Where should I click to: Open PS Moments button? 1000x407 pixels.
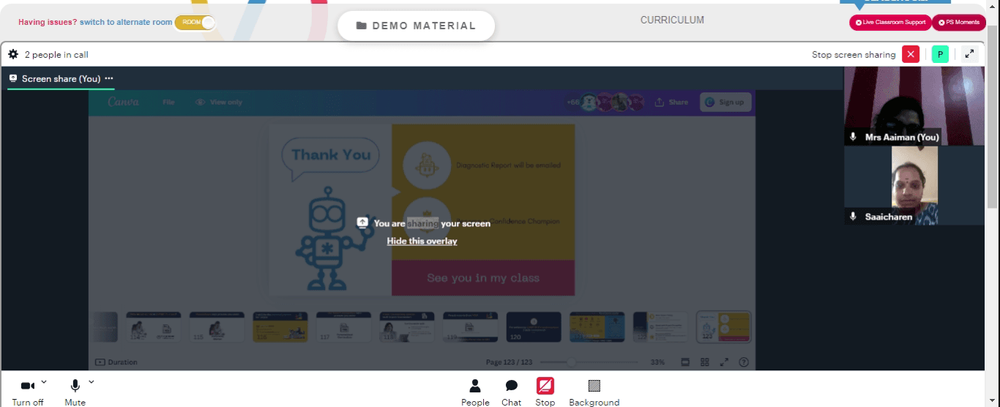coord(959,22)
